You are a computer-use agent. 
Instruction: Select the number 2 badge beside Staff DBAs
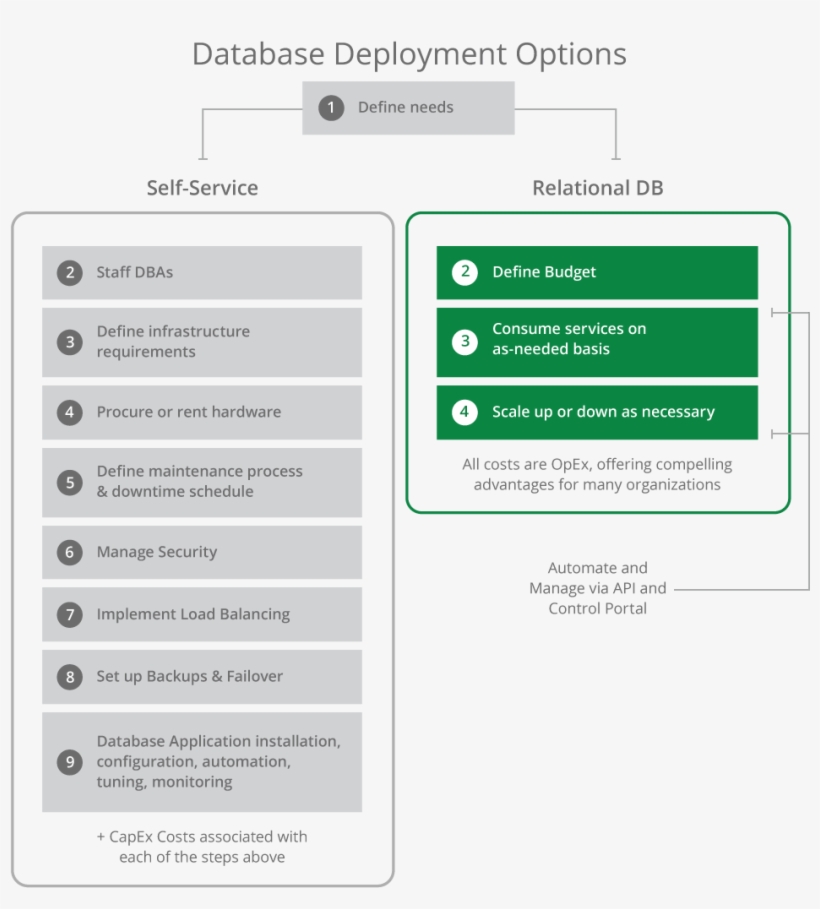coord(69,272)
